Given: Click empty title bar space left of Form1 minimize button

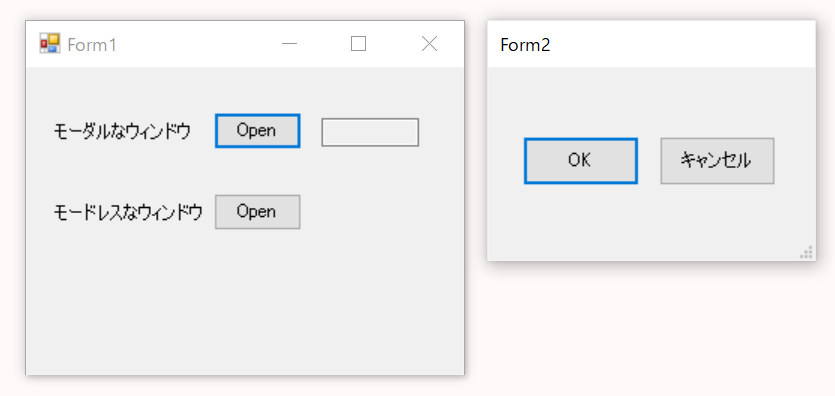Looking at the screenshot, I should coord(194,45).
